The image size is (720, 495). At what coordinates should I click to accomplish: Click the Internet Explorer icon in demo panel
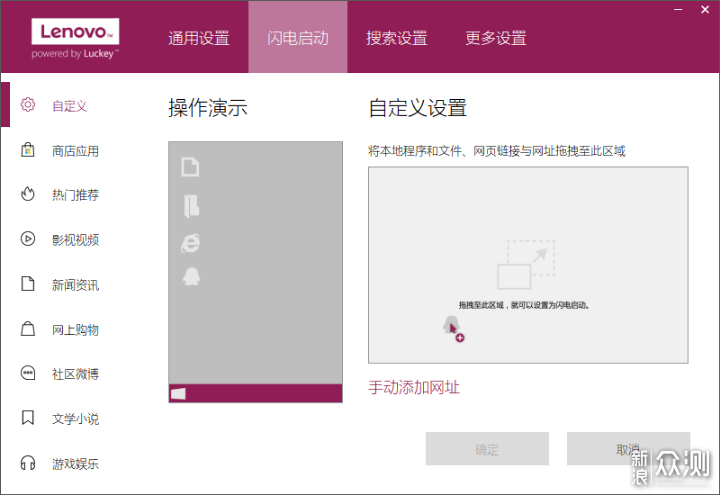pos(190,241)
